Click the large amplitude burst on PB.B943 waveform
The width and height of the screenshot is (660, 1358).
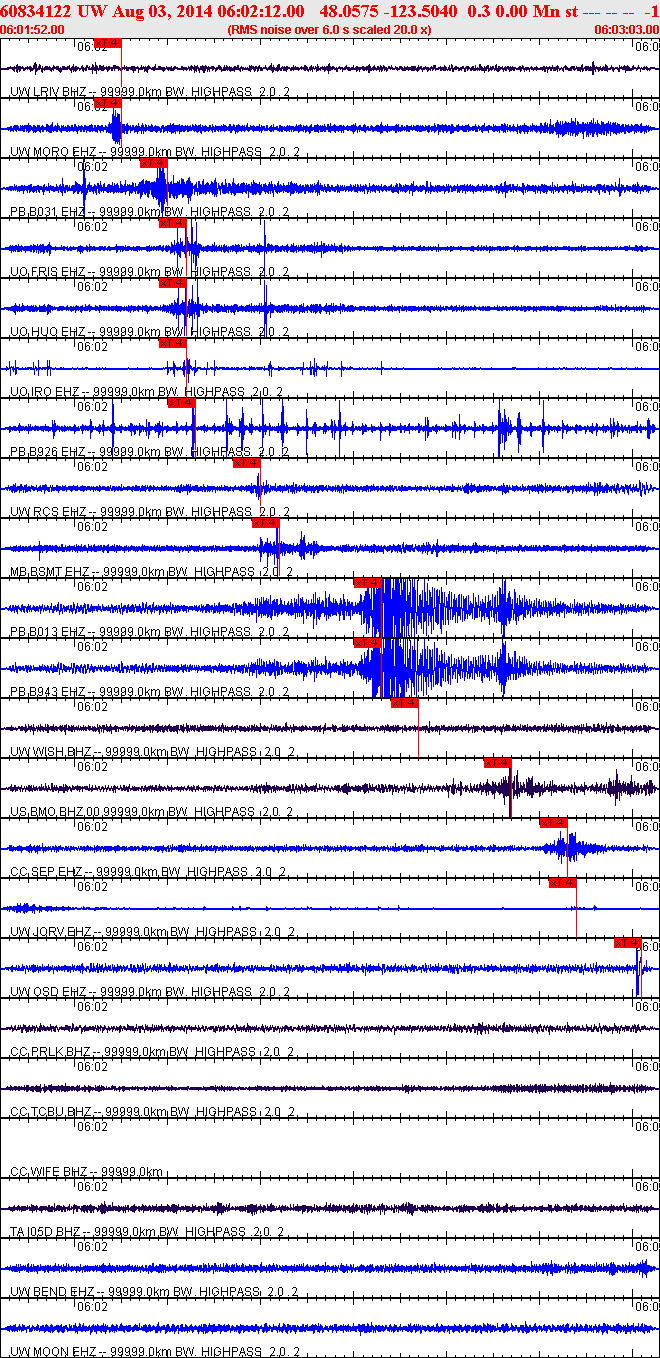398,667
